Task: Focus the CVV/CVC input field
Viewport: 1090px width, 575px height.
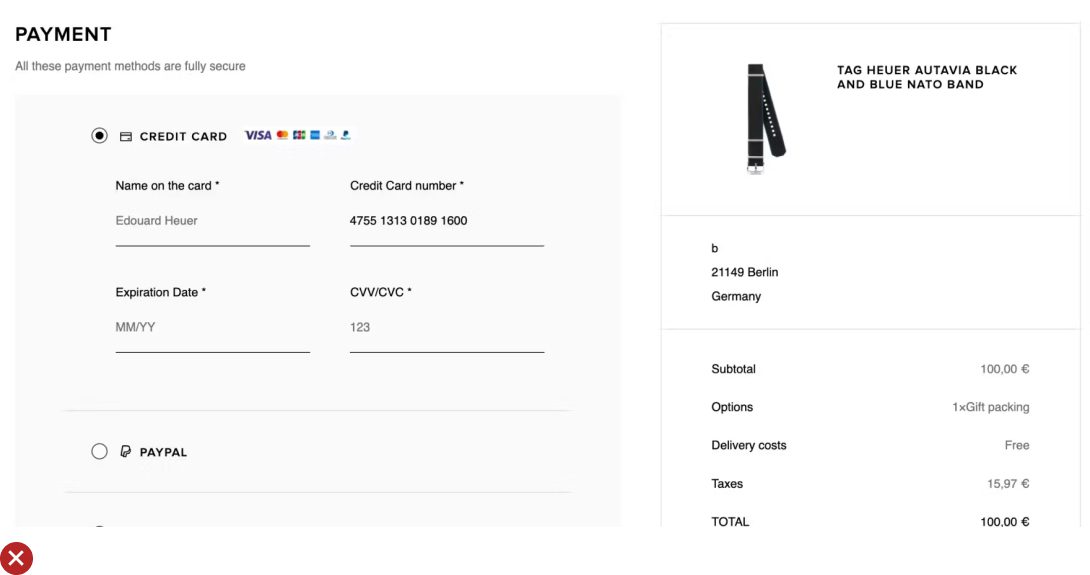Action: 446,328
